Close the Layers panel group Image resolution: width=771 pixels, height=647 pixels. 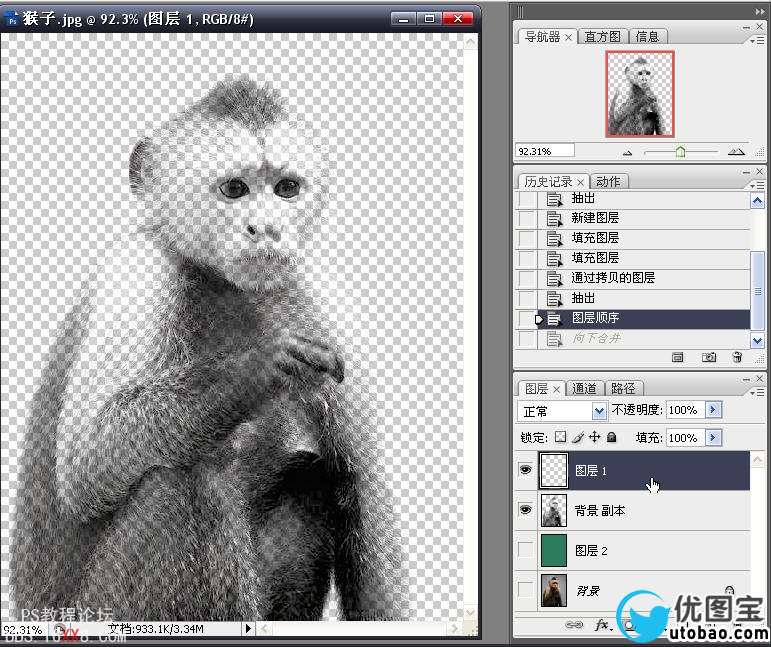click(x=759, y=378)
